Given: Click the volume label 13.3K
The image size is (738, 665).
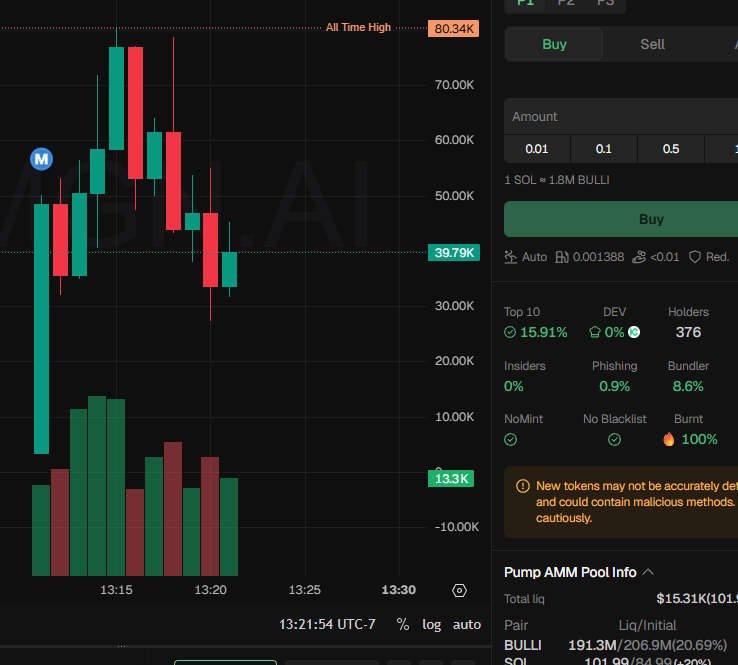Looking at the screenshot, I should click(451, 479).
